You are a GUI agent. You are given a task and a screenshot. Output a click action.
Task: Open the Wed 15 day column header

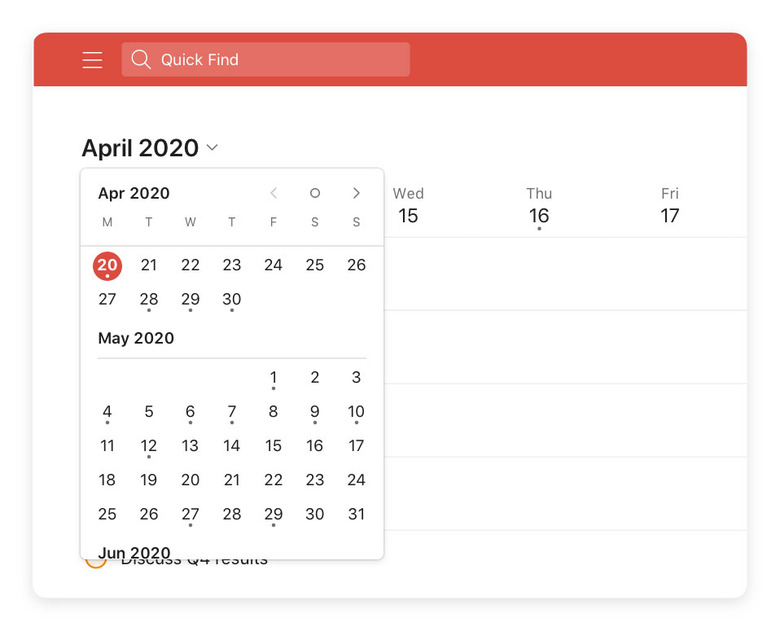(x=408, y=206)
